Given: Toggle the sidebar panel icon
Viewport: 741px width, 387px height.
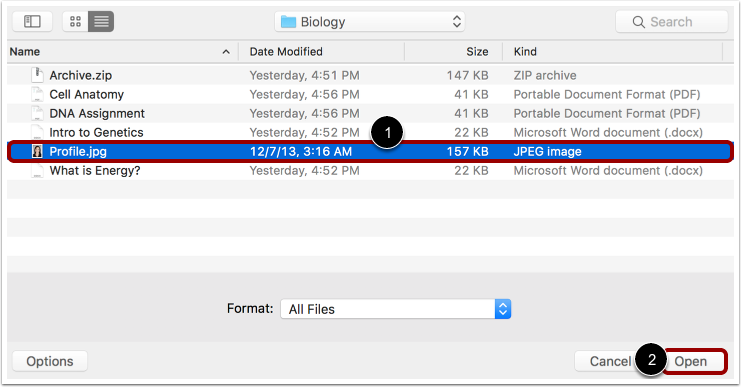Looking at the screenshot, I should point(32,21).
